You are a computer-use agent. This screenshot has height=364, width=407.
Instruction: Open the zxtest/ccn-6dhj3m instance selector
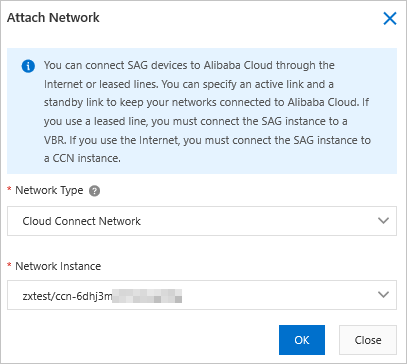coord(202,295)
